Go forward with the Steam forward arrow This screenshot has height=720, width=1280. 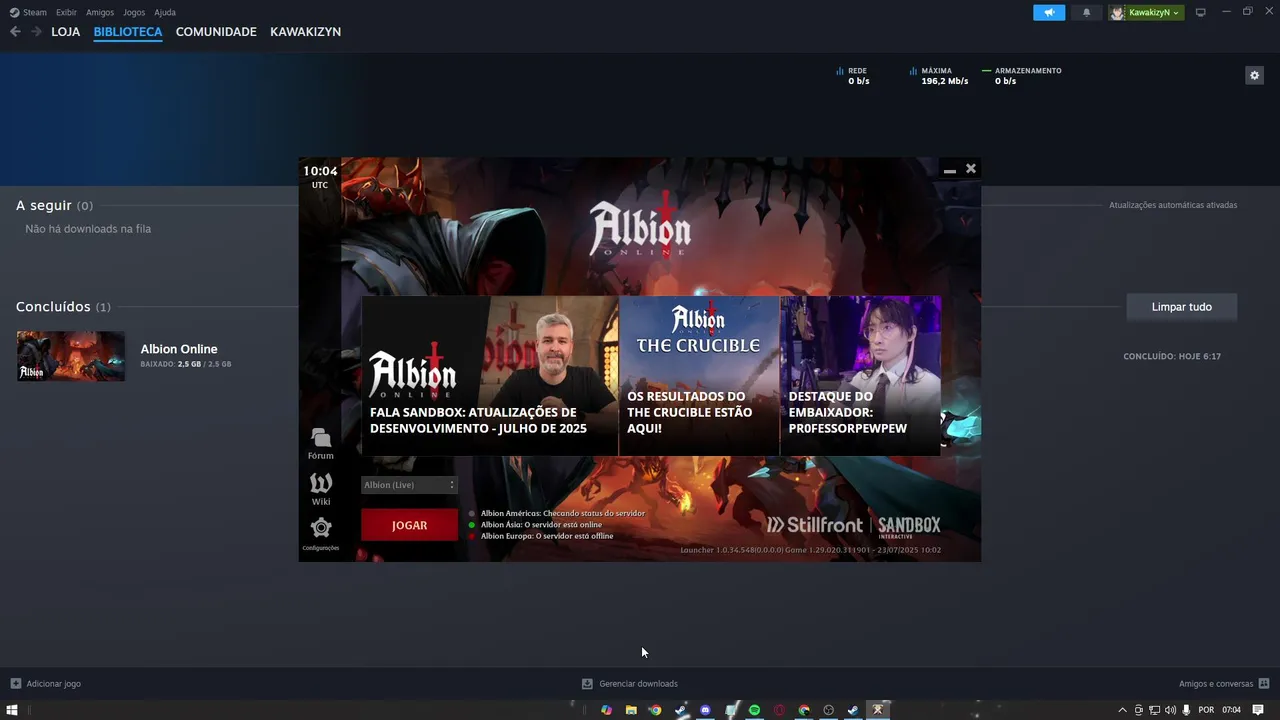click(x=36, y=32)
